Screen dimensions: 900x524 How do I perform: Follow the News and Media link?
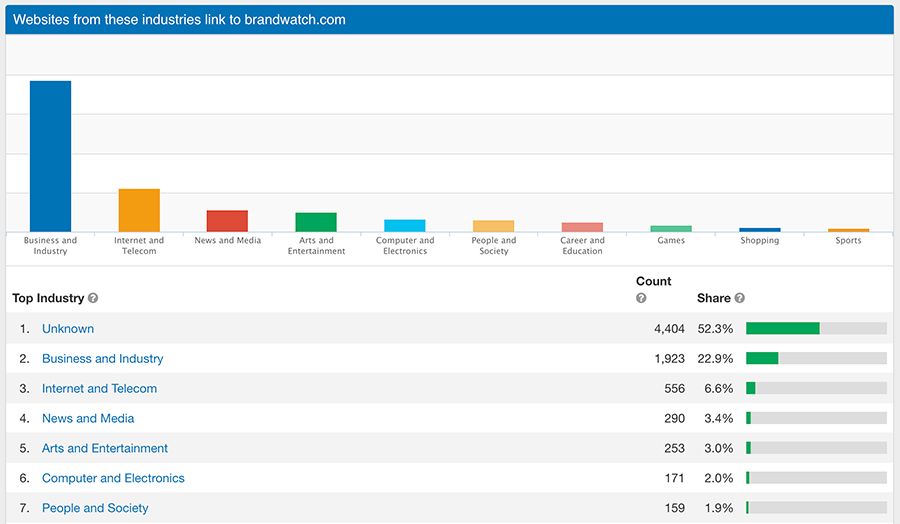pyautogui.click(x=88, y=418)
